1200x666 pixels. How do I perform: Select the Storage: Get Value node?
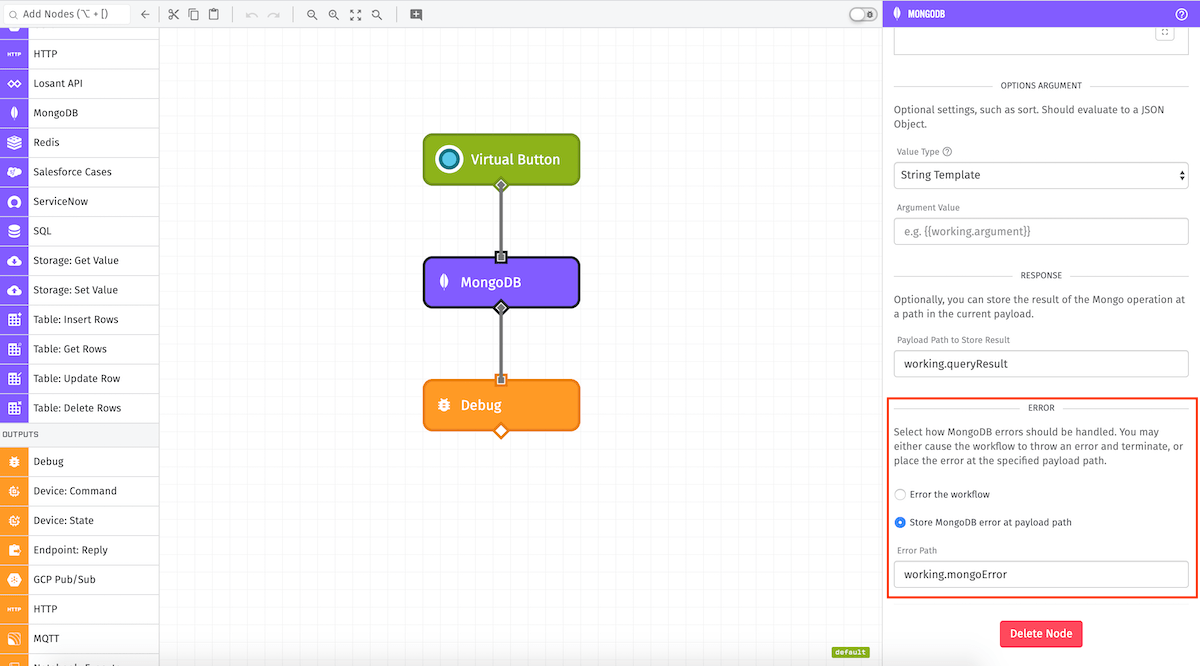pyautogui.click(x=80, y=260)
